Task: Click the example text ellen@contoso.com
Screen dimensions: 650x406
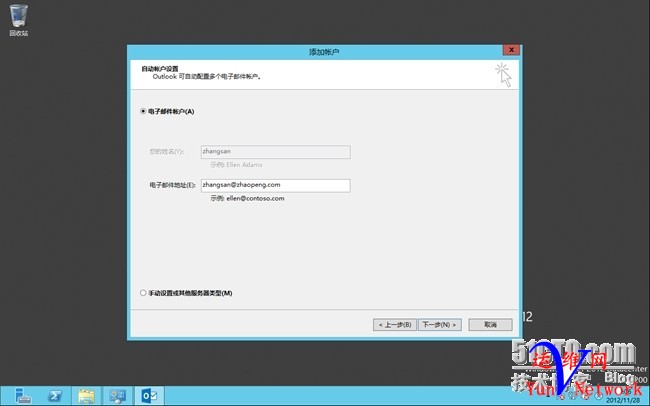Action: click(255, 198)
